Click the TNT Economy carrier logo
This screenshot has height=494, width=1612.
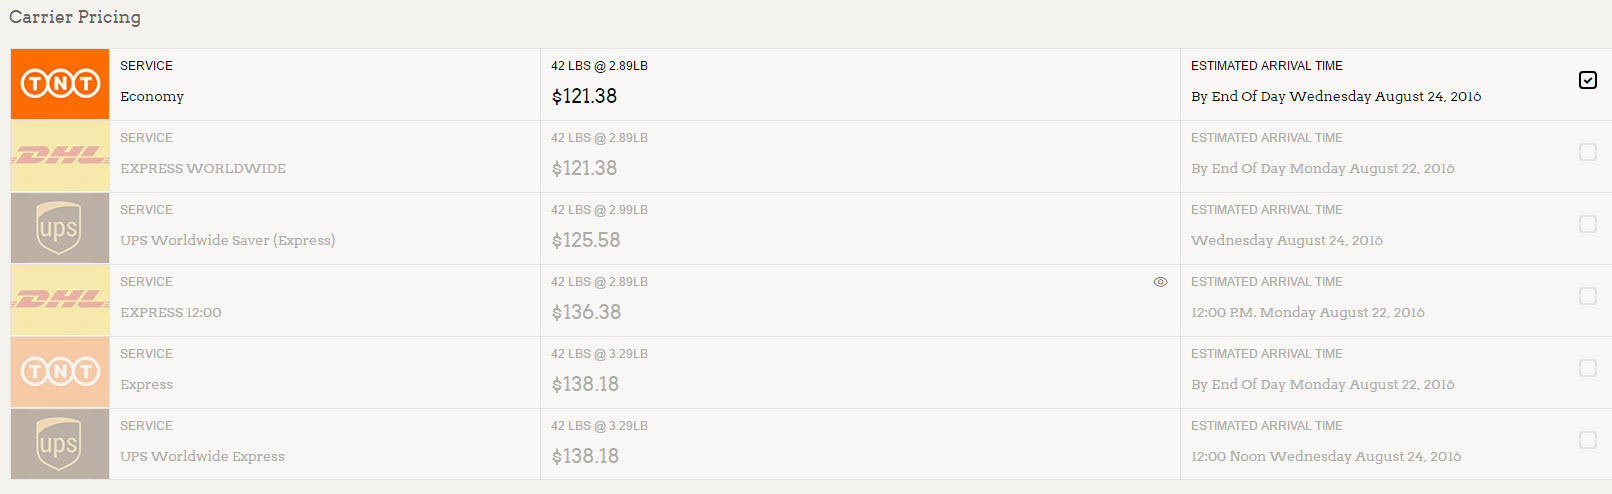click(x=60, y=84)
